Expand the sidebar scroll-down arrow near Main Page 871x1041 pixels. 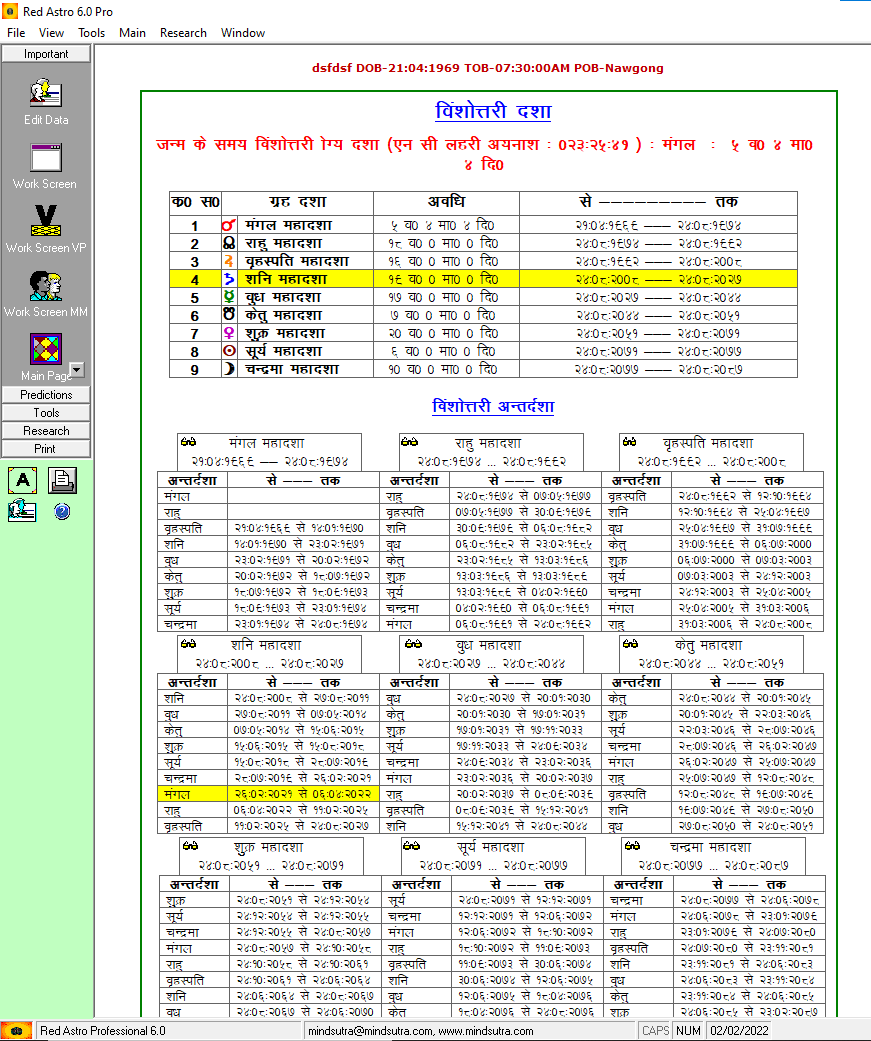[x=77, y=370]
